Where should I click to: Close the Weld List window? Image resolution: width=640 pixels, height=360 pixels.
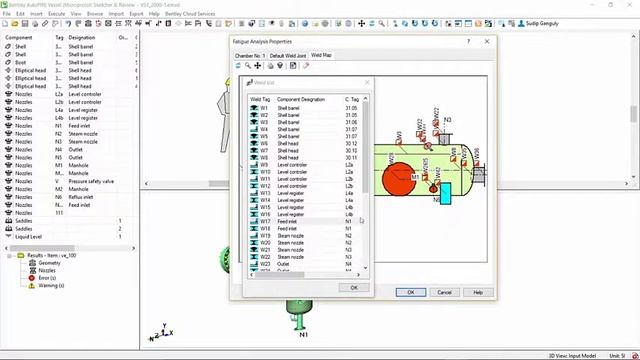coord(367,82)
